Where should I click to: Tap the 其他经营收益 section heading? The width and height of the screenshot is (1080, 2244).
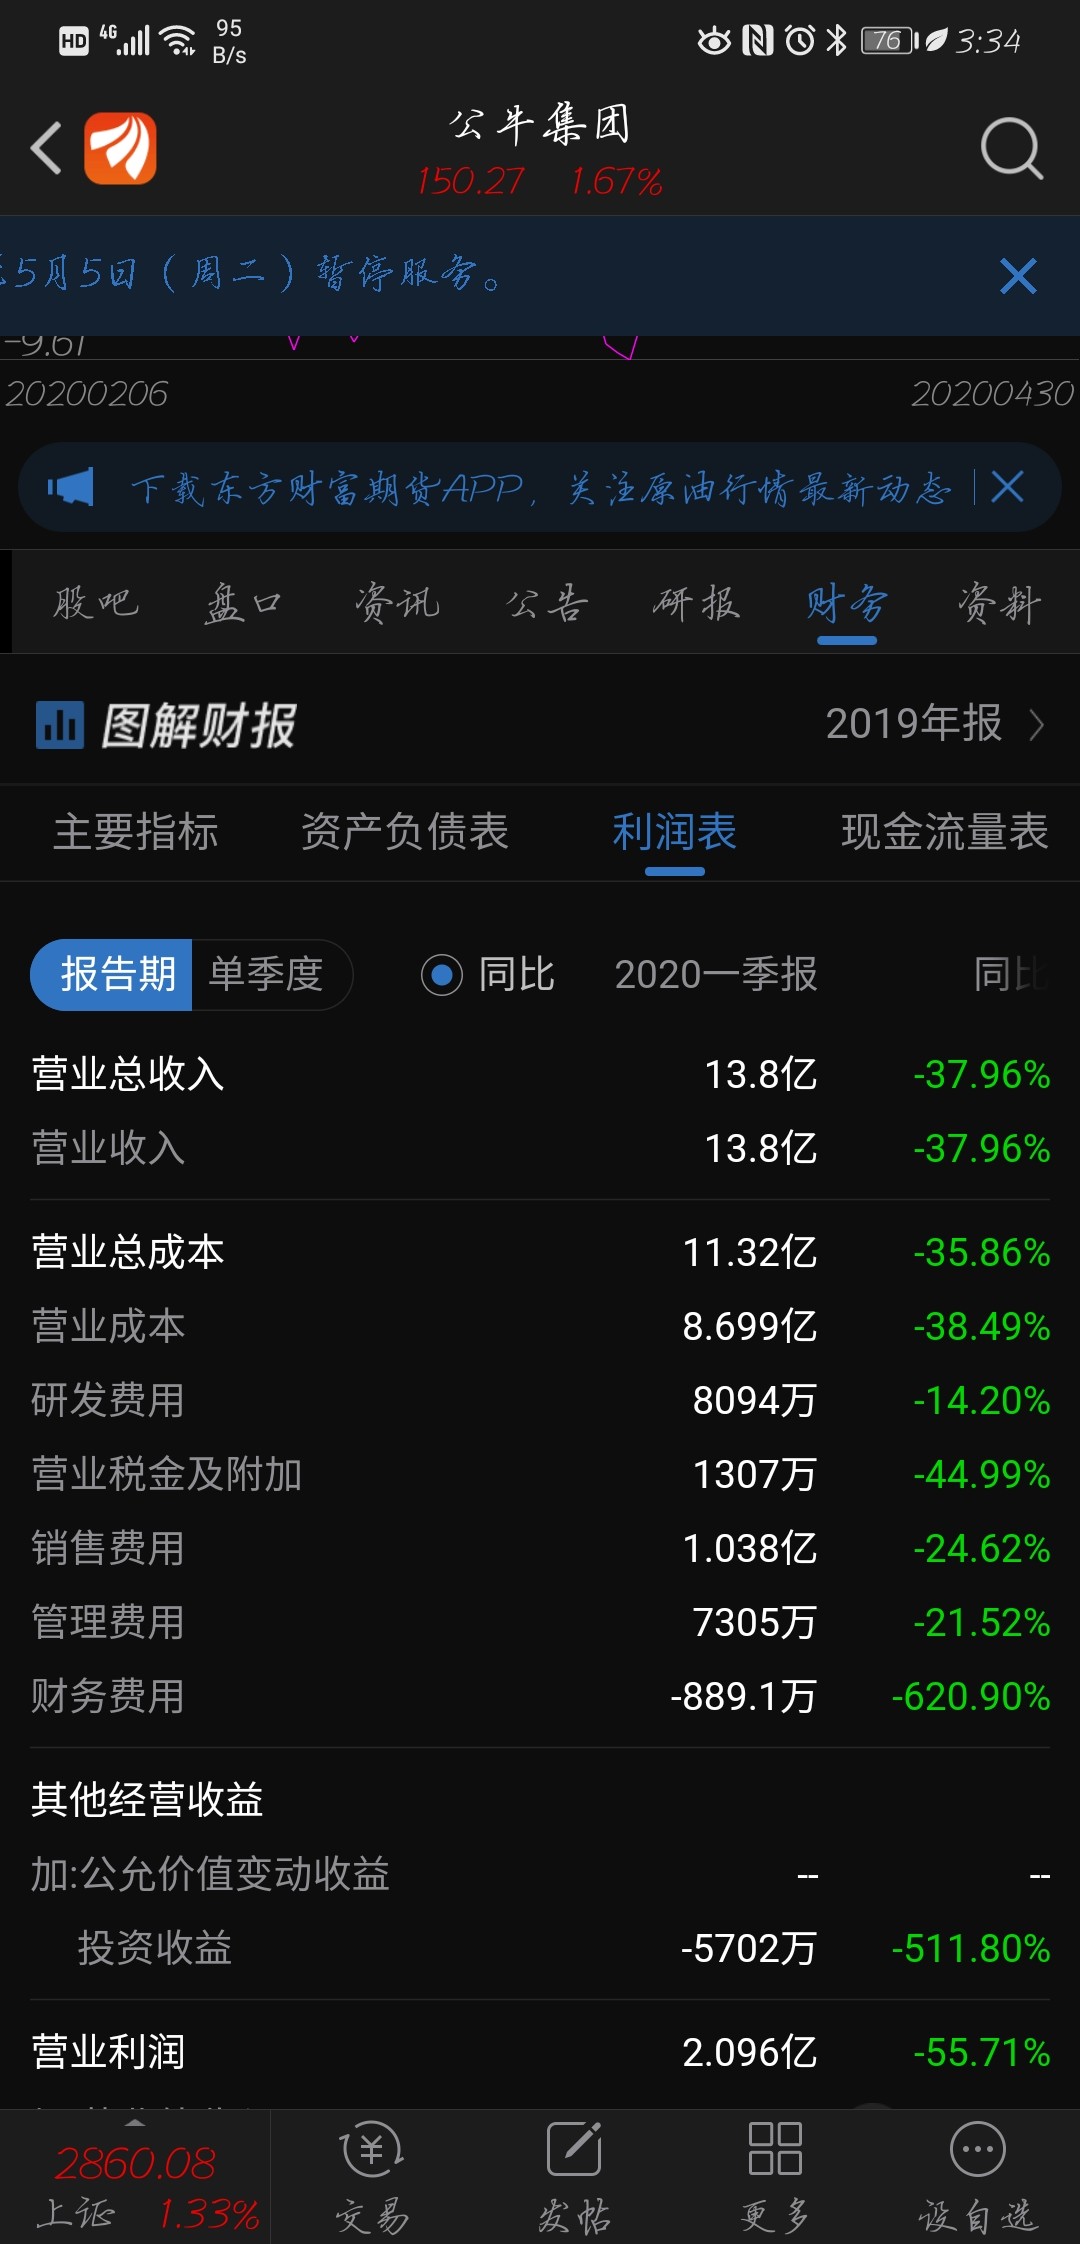pos(147,1800)
